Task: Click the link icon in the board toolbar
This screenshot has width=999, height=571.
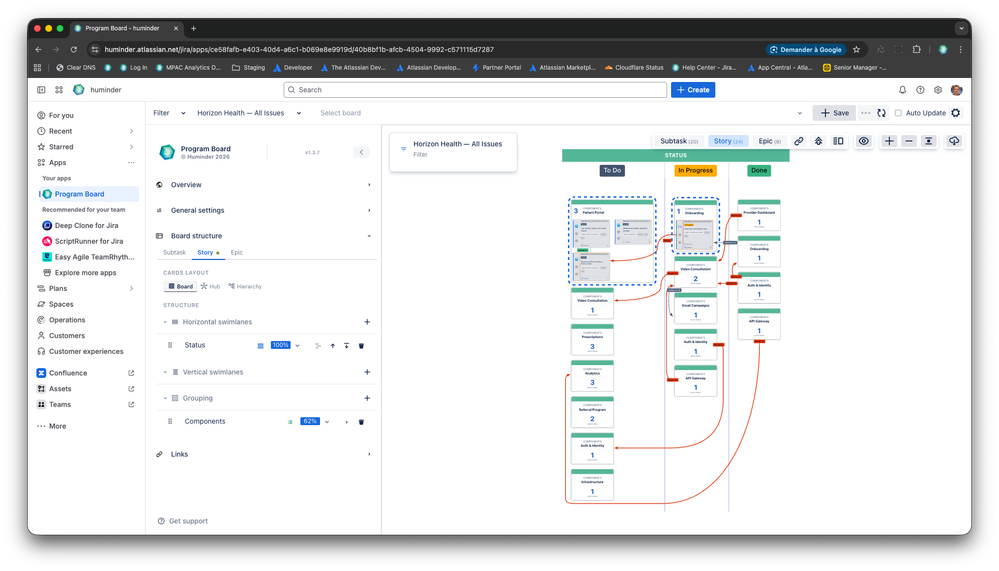Action: click(x=798, y=141)
